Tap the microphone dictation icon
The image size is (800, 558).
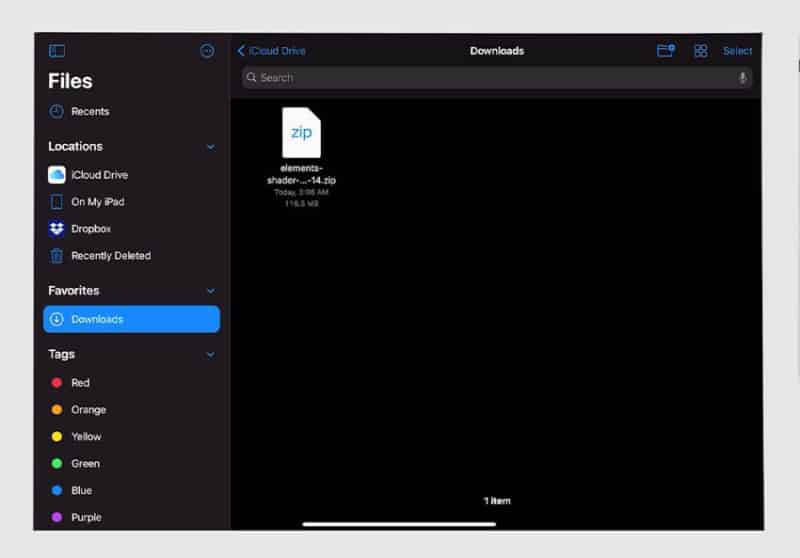(x=742, y=78)
